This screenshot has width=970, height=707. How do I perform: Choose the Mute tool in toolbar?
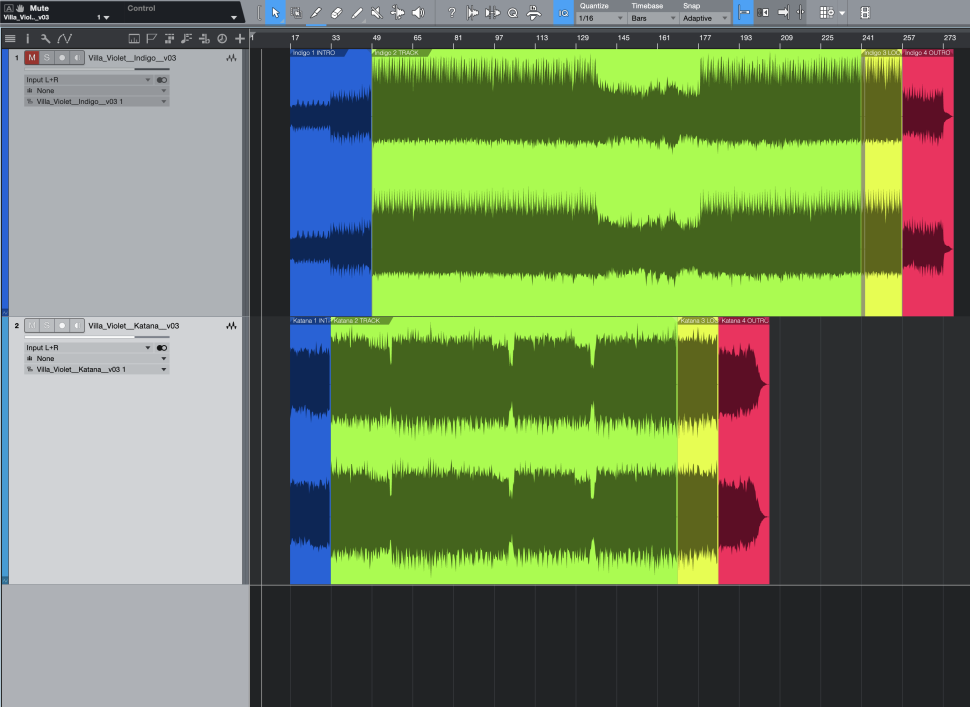pyautogui.click(x=377, y=13)
